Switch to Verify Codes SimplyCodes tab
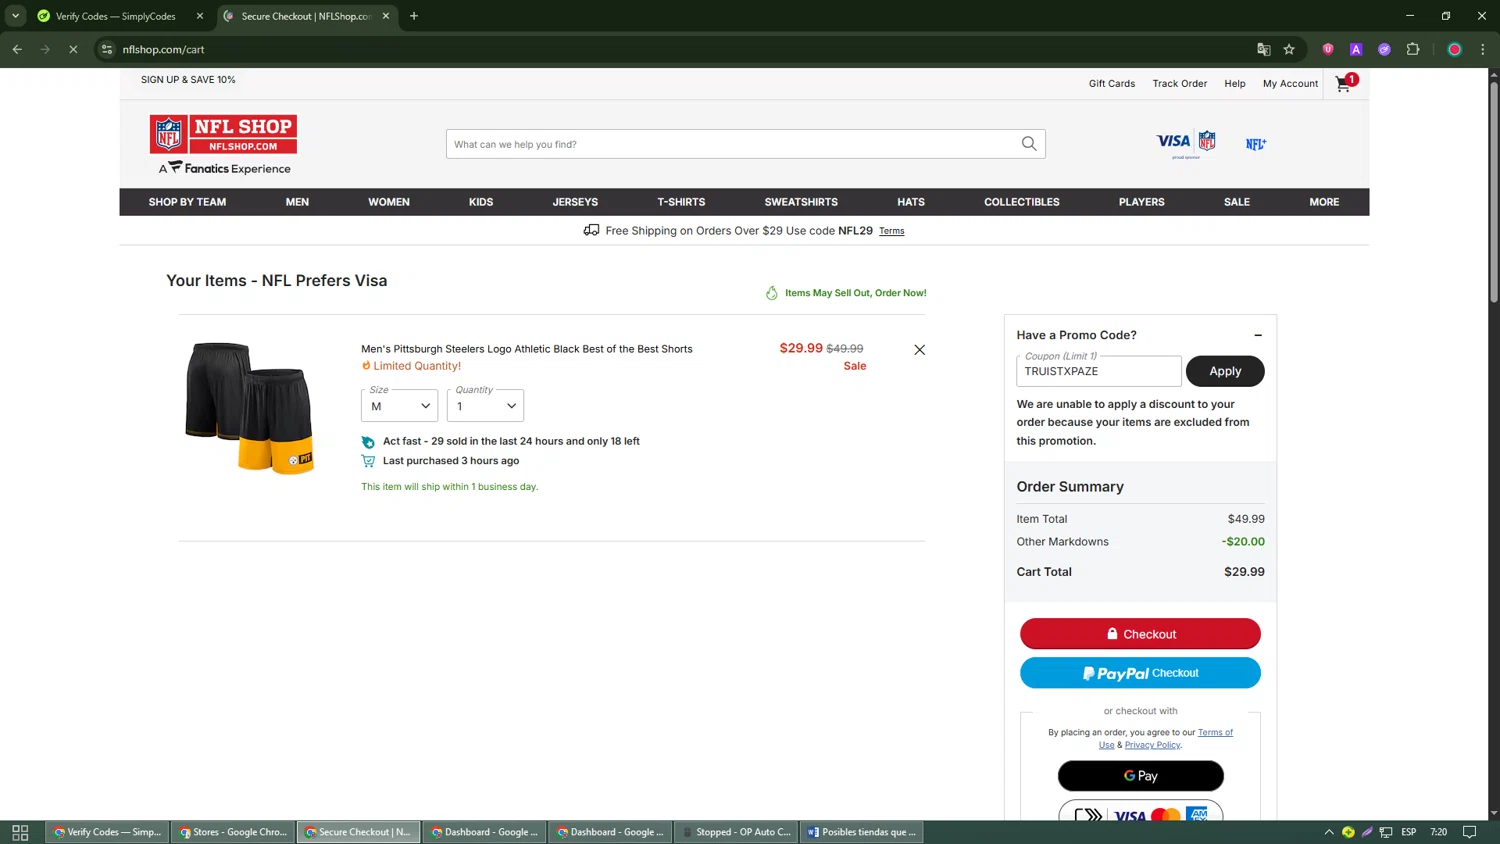 coord(115,16)
